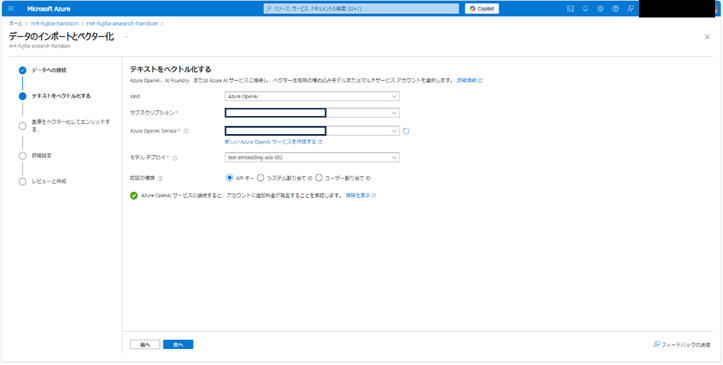Toggle the additional cost acknowledgment checkbox
This screenshot has height=365, width=723.
click(134, 195)
